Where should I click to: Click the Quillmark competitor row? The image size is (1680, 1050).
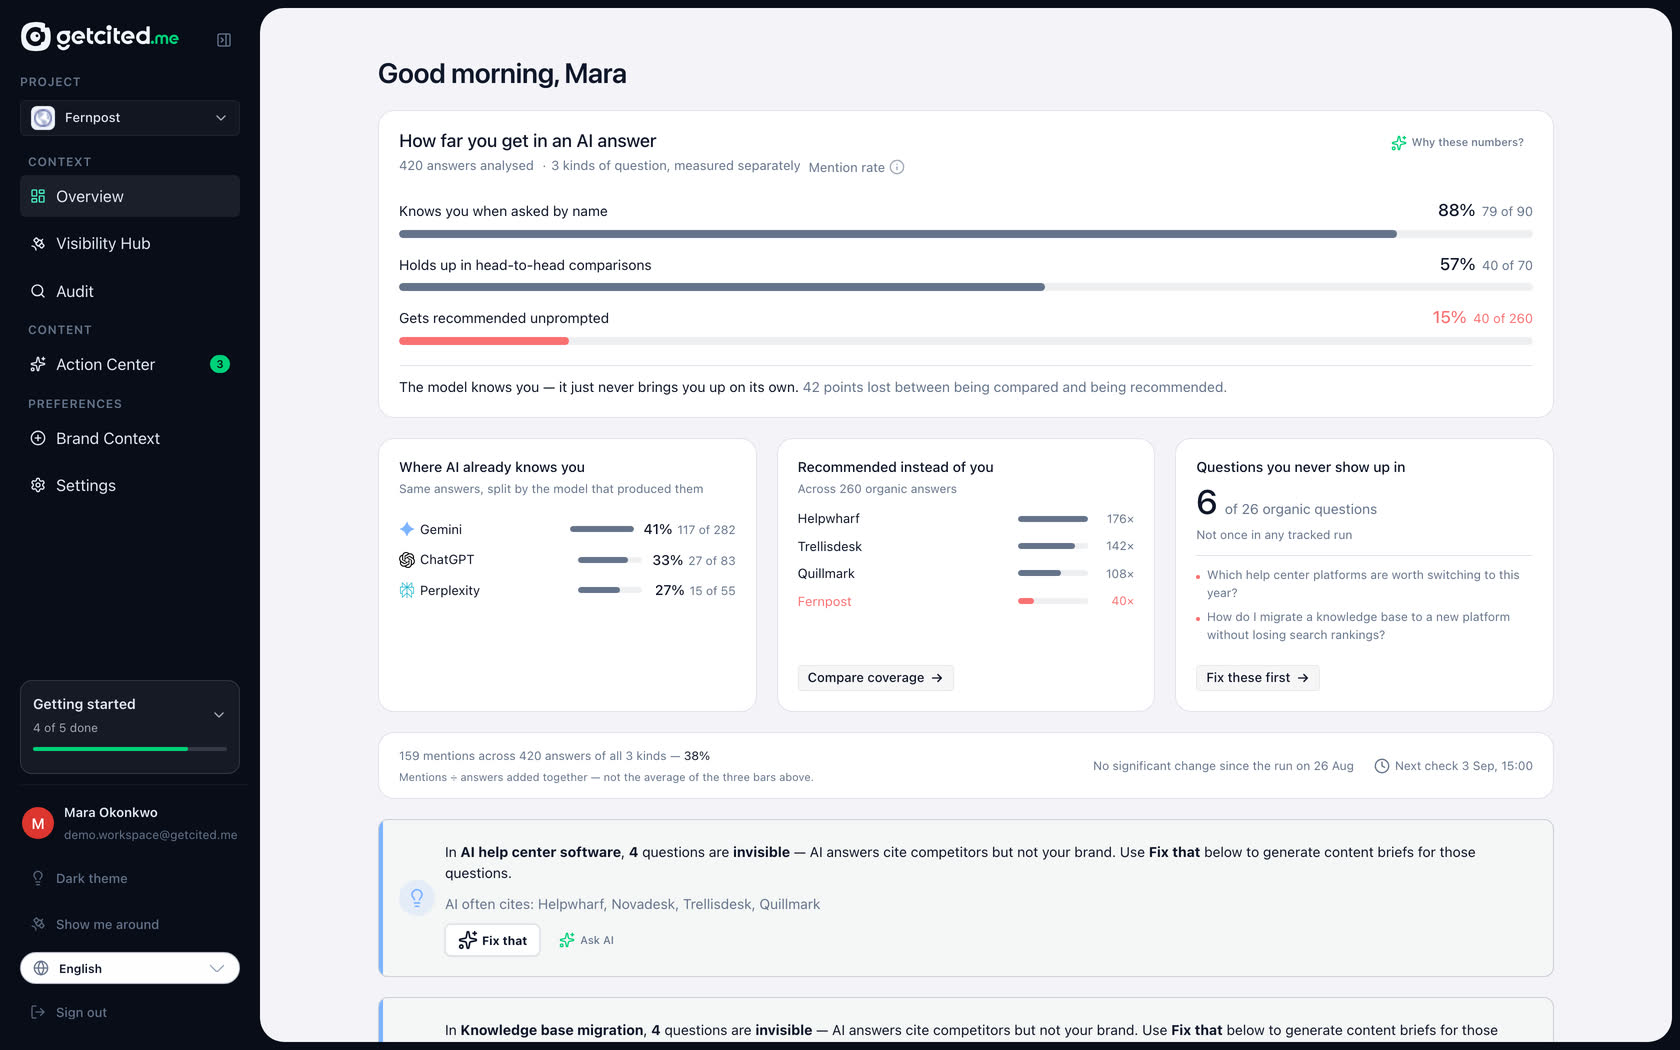point(965,574)
